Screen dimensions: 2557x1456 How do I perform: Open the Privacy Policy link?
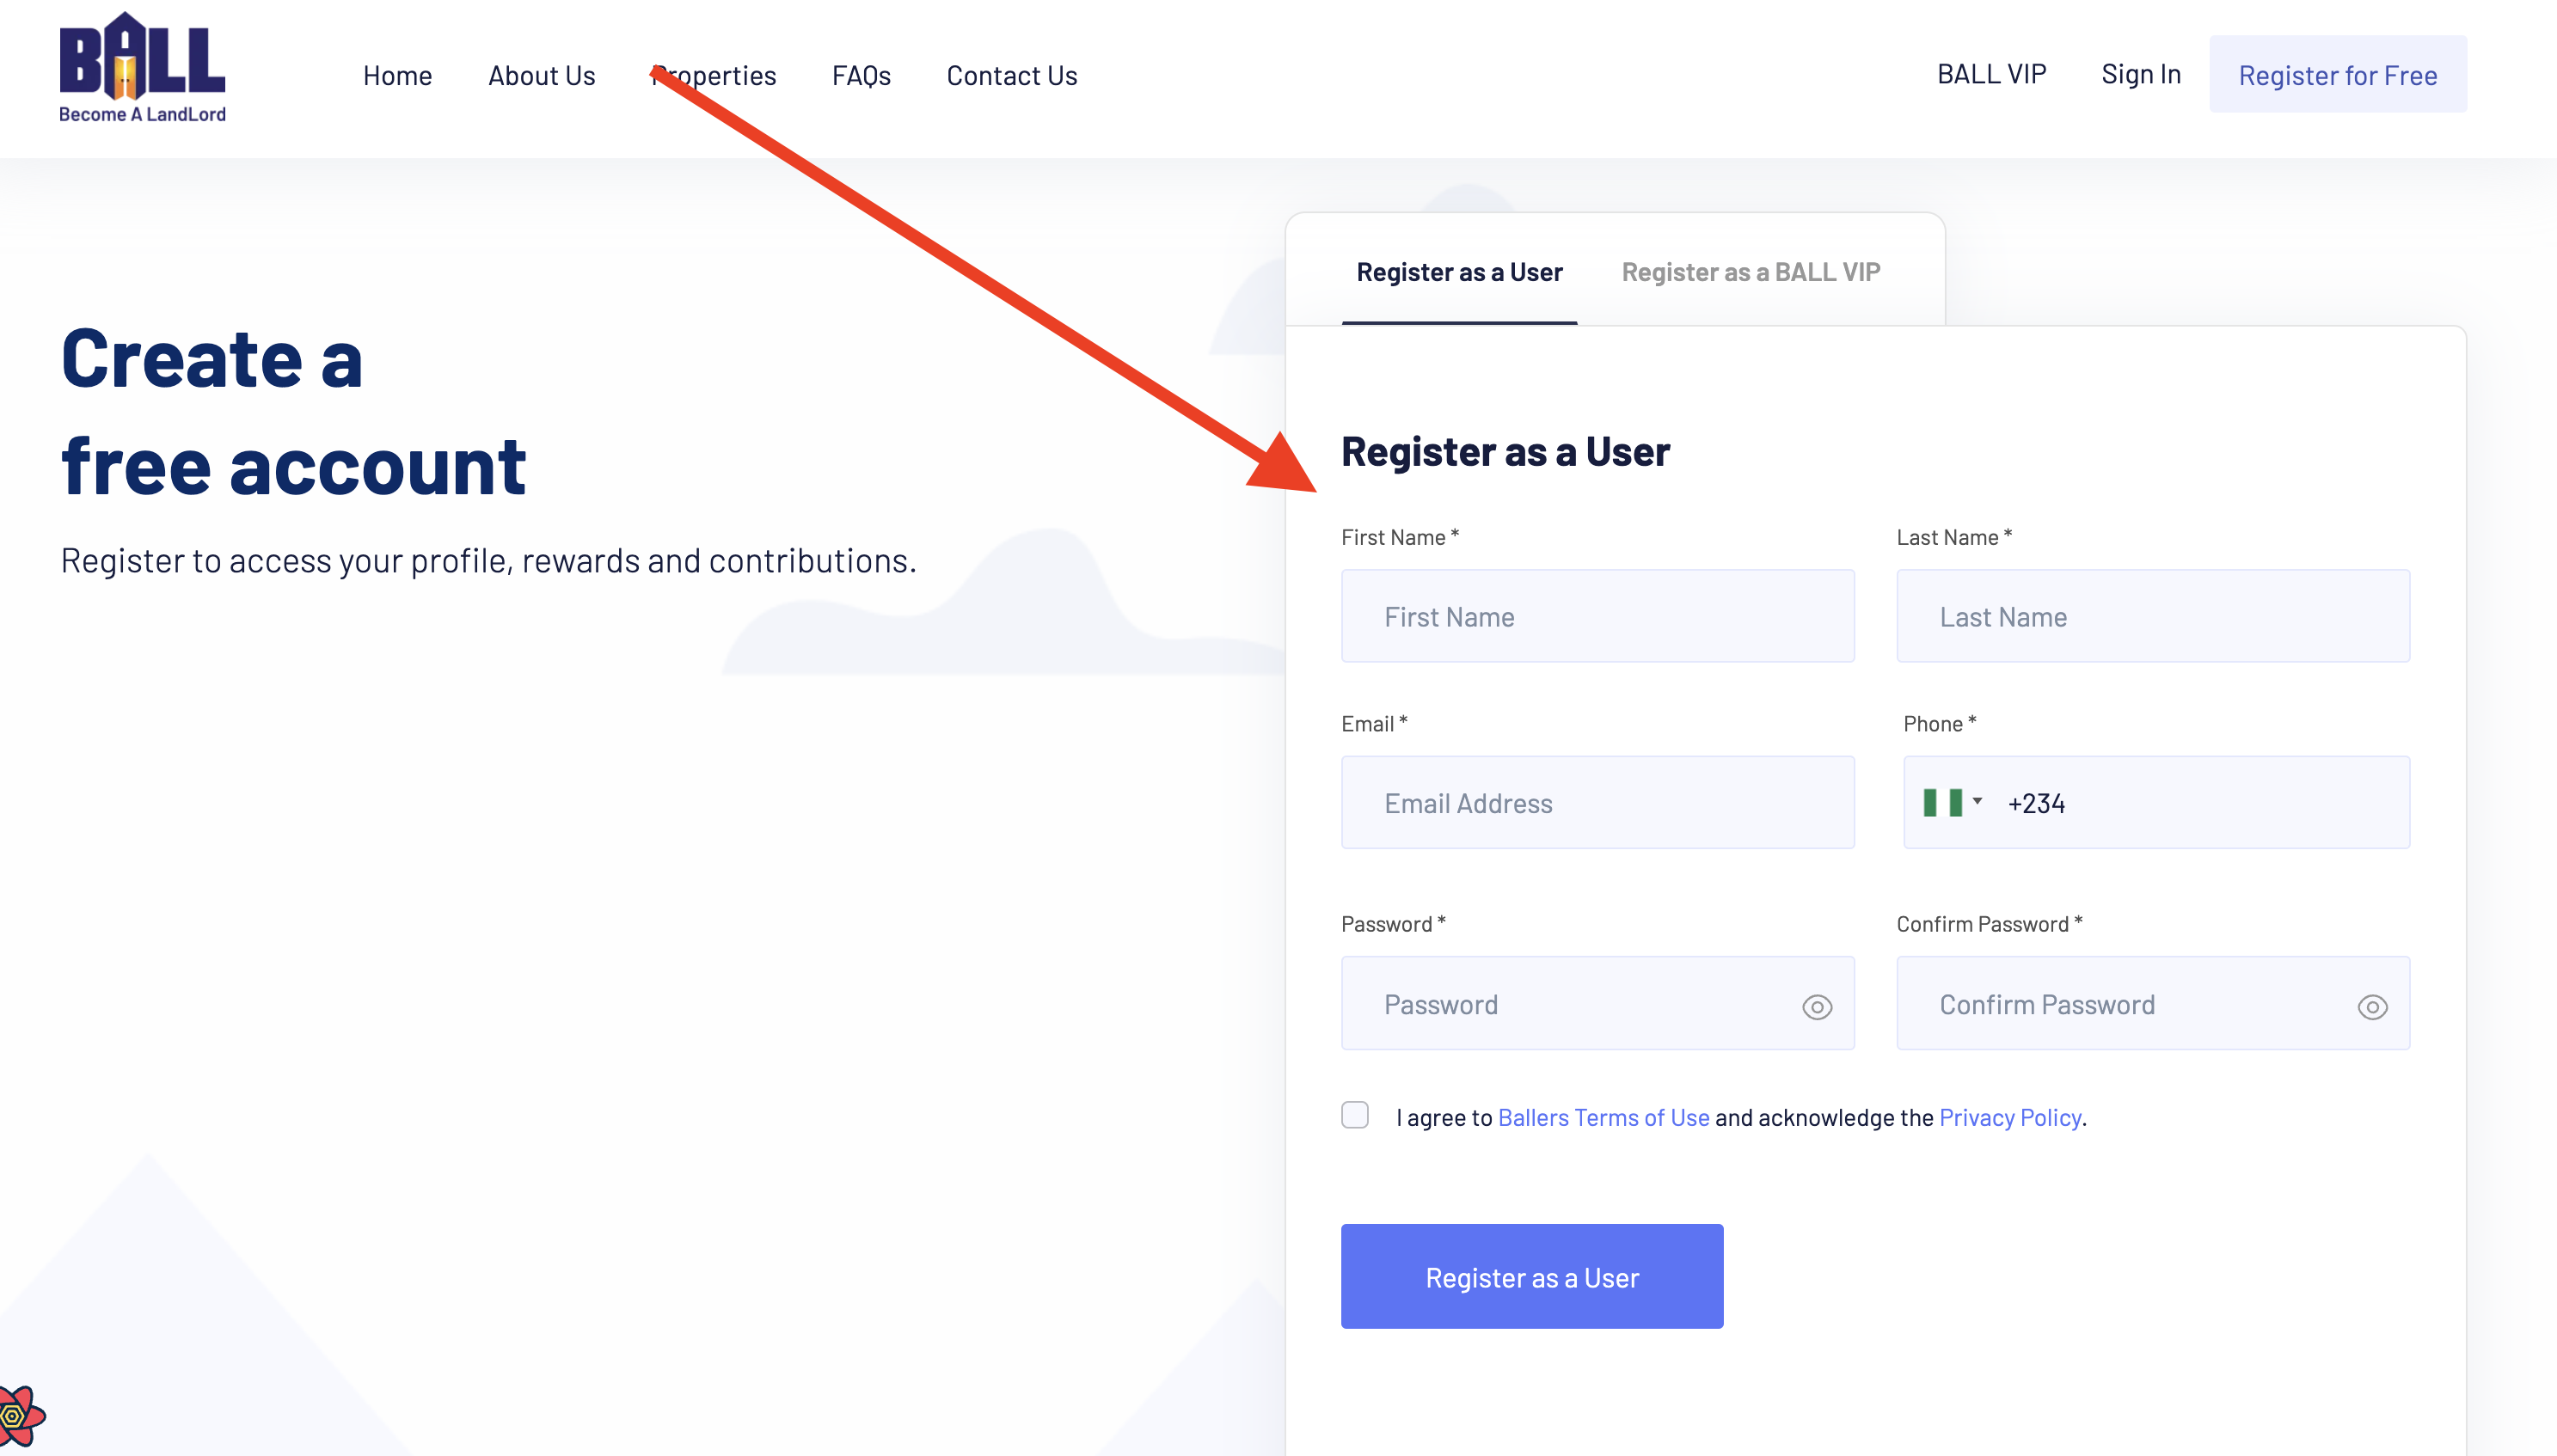tap(2009, 1117)
